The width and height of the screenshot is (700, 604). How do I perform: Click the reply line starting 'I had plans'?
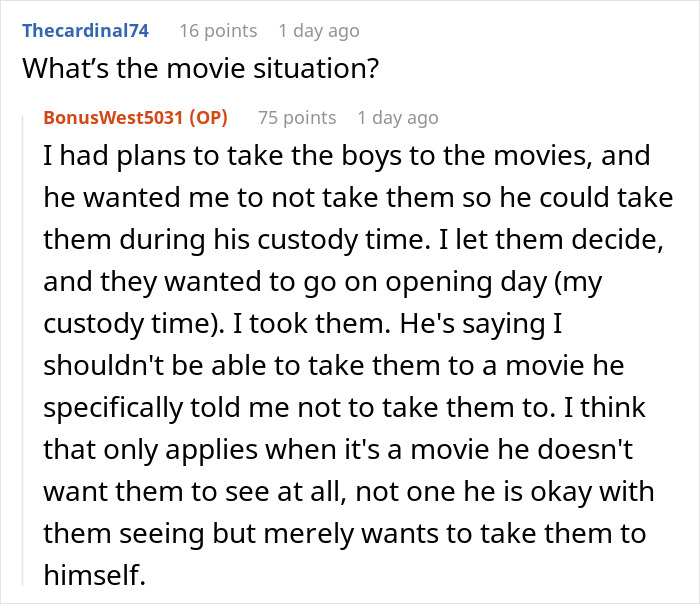click(346, 156)
